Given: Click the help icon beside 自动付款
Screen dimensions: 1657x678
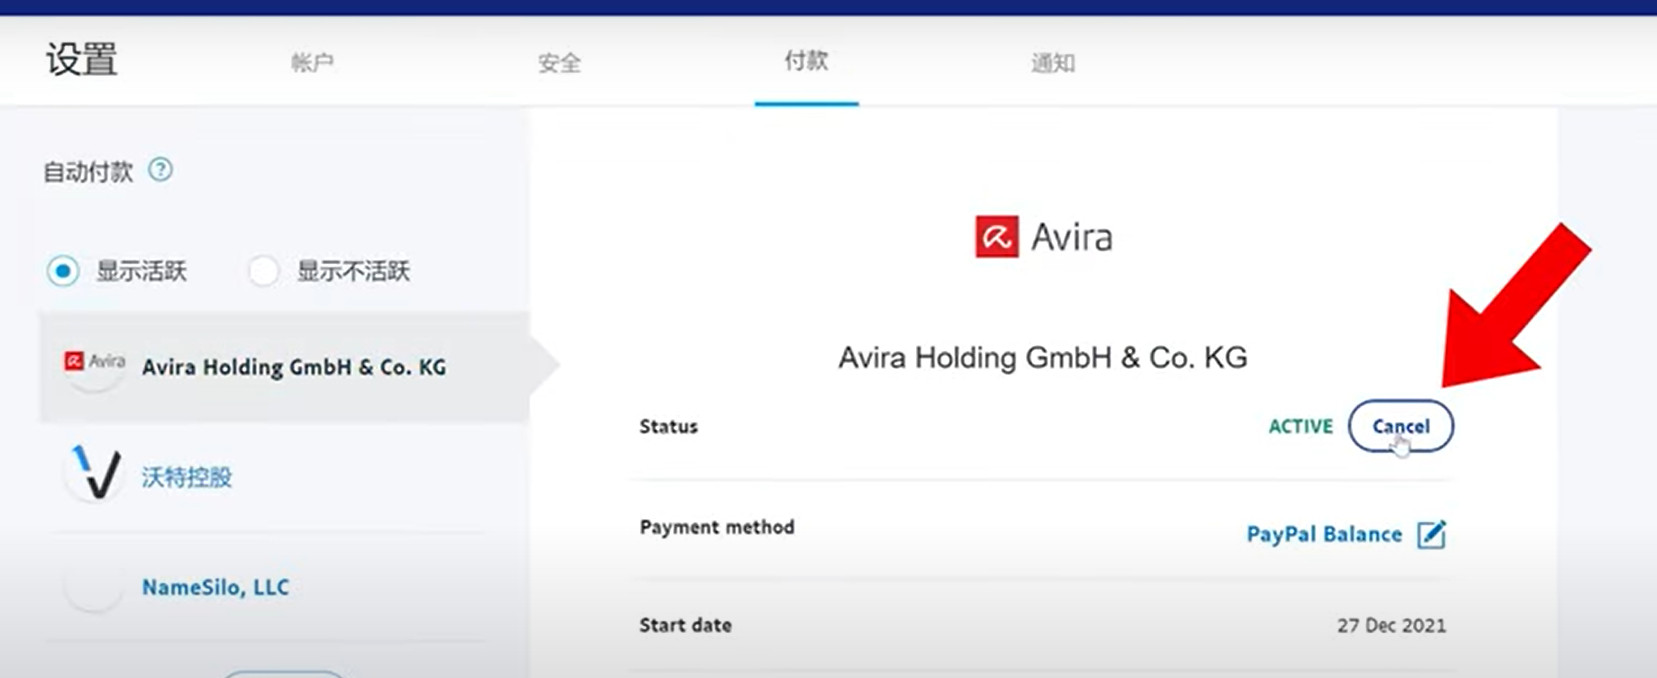Looking at the screenshot, I should (160, 170).
